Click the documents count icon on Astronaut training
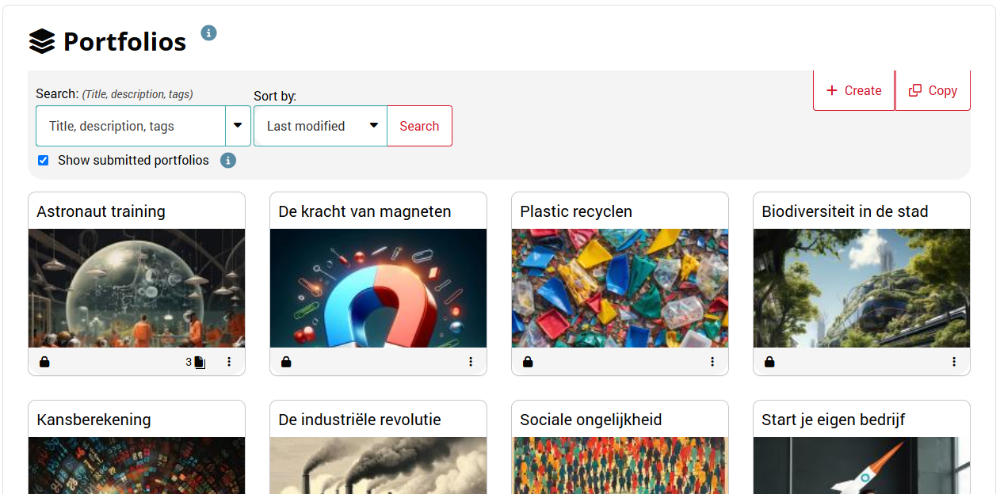The width and height of the screenshot is (1000, 494). pos(200,363)
